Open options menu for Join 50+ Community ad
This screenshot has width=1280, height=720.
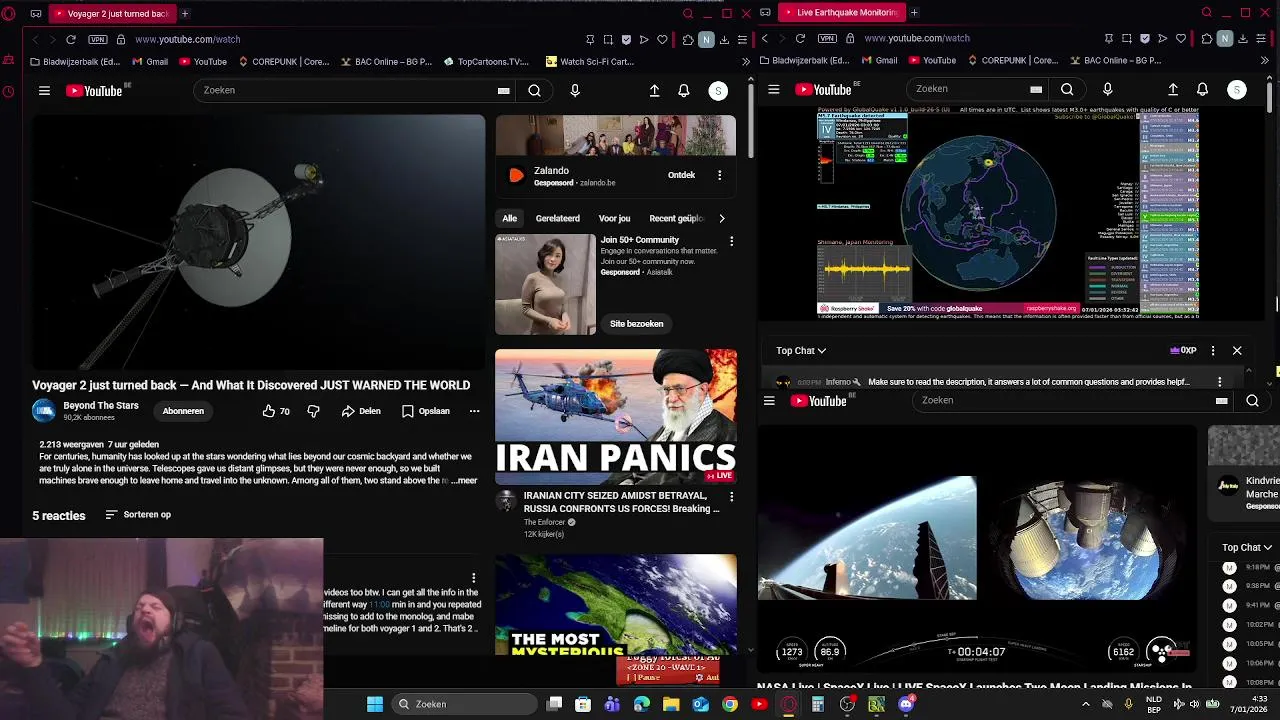(731, 241)
